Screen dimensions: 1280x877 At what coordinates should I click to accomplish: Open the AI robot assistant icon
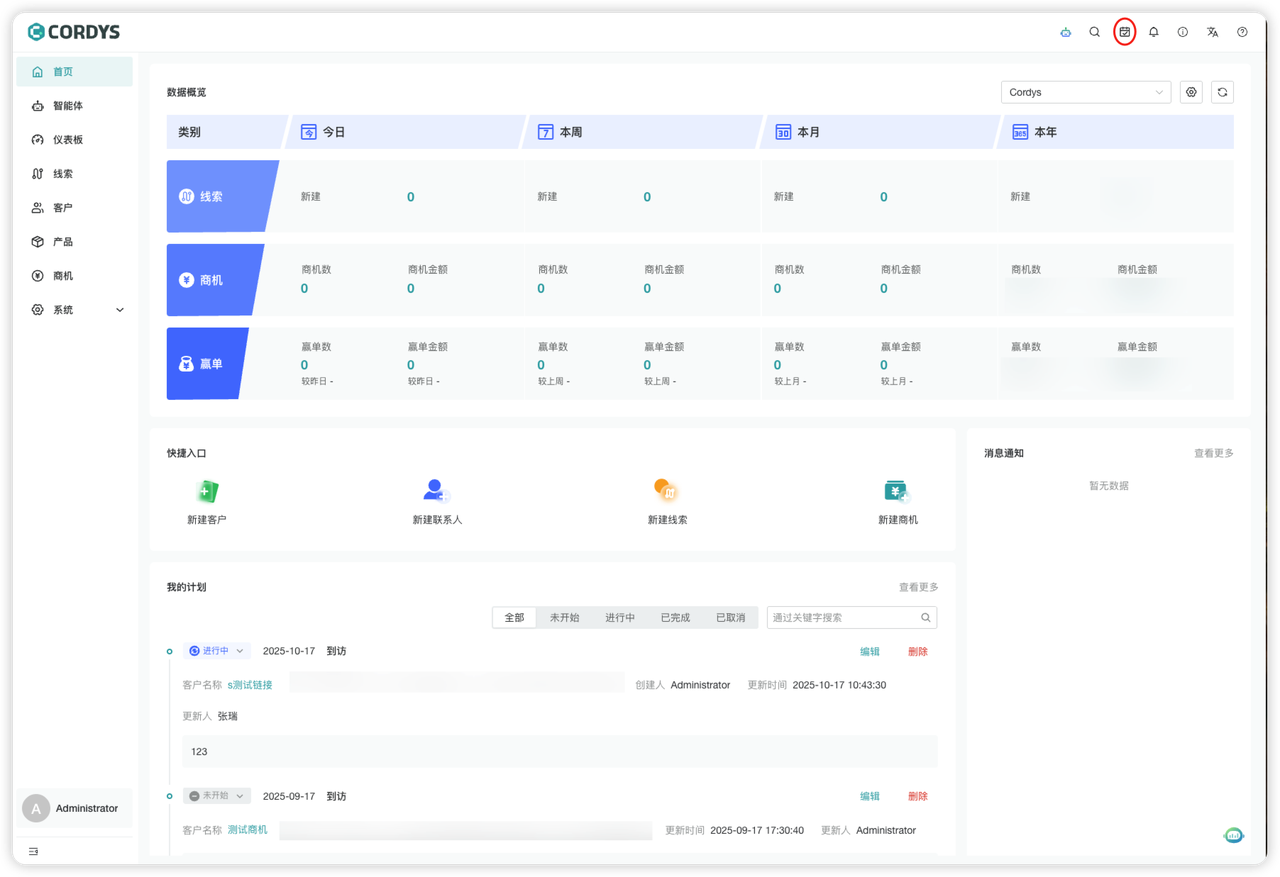coord(1066,32)
